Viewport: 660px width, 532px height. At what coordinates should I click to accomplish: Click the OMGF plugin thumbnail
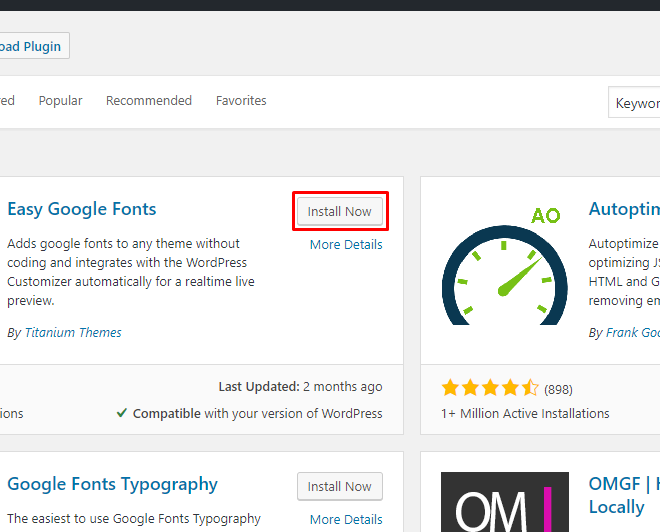pyautogui.click(x=505, y=502)
